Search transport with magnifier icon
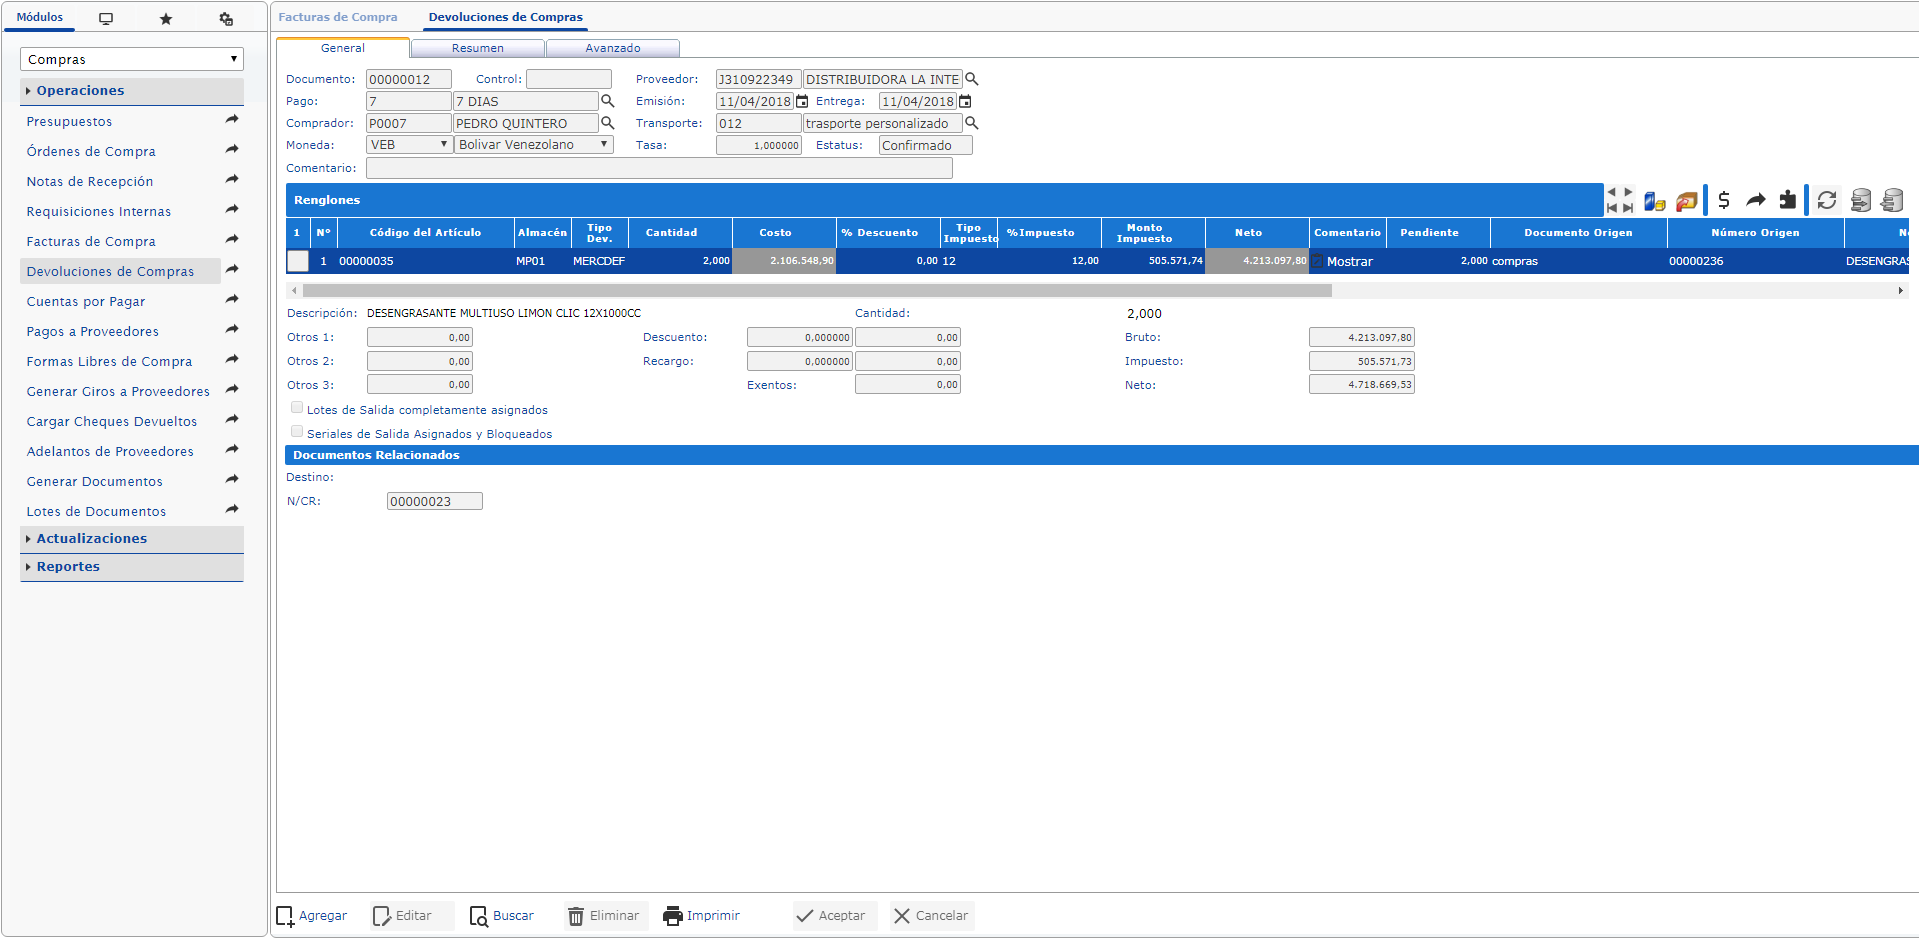 971,123
